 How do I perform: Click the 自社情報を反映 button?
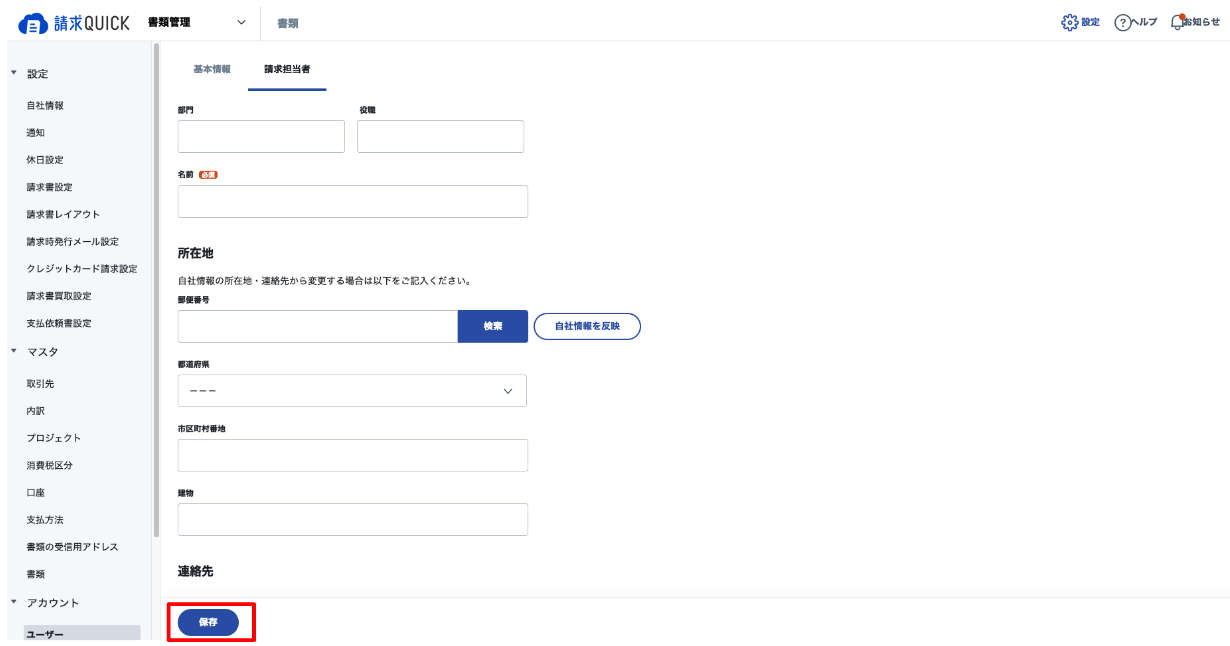coord(587,326)
